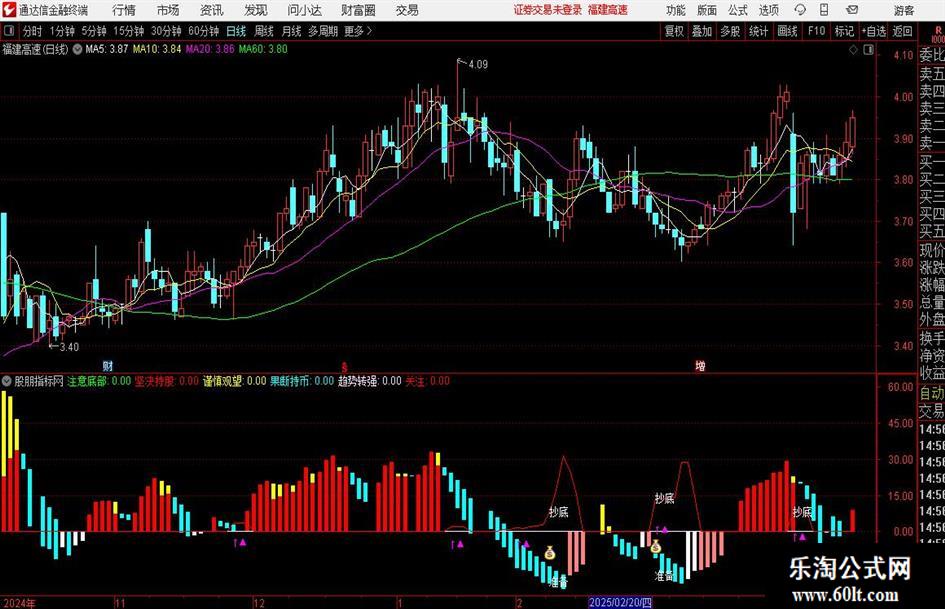Expand the 股朋指标网 indicator dropdown arrow
Screen dimensions: 945x609
click(x=7, y=380)
